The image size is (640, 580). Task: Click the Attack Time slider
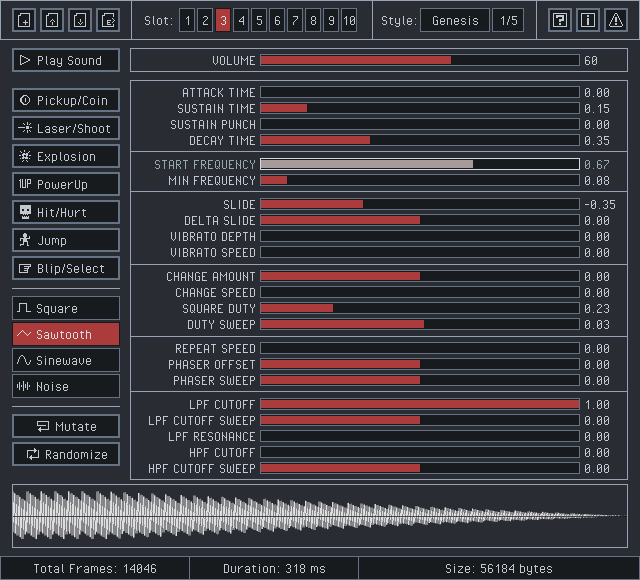pos(420,92)
